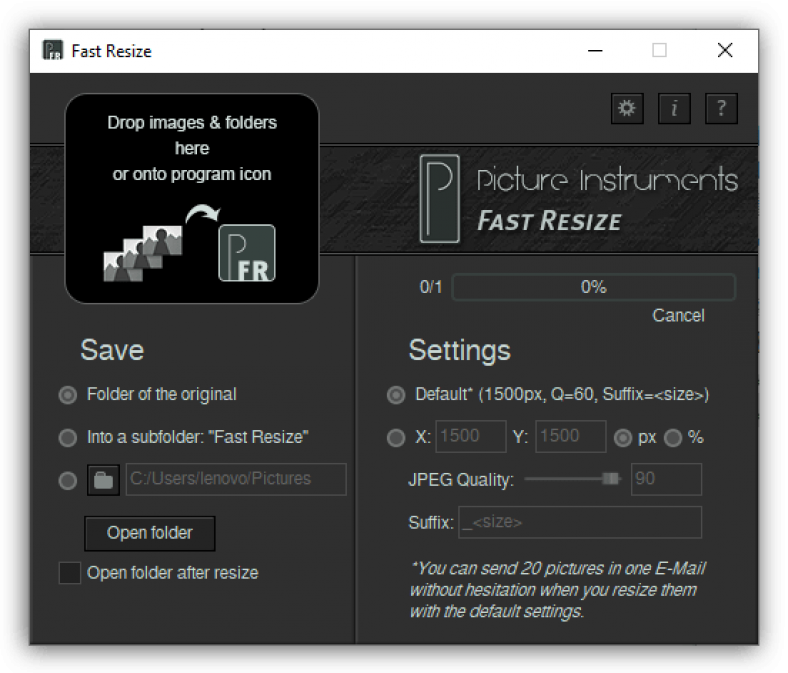Select the custom X/Y size radio button
788x673 pixels.
pyautogui.click(x=396, y=438)
